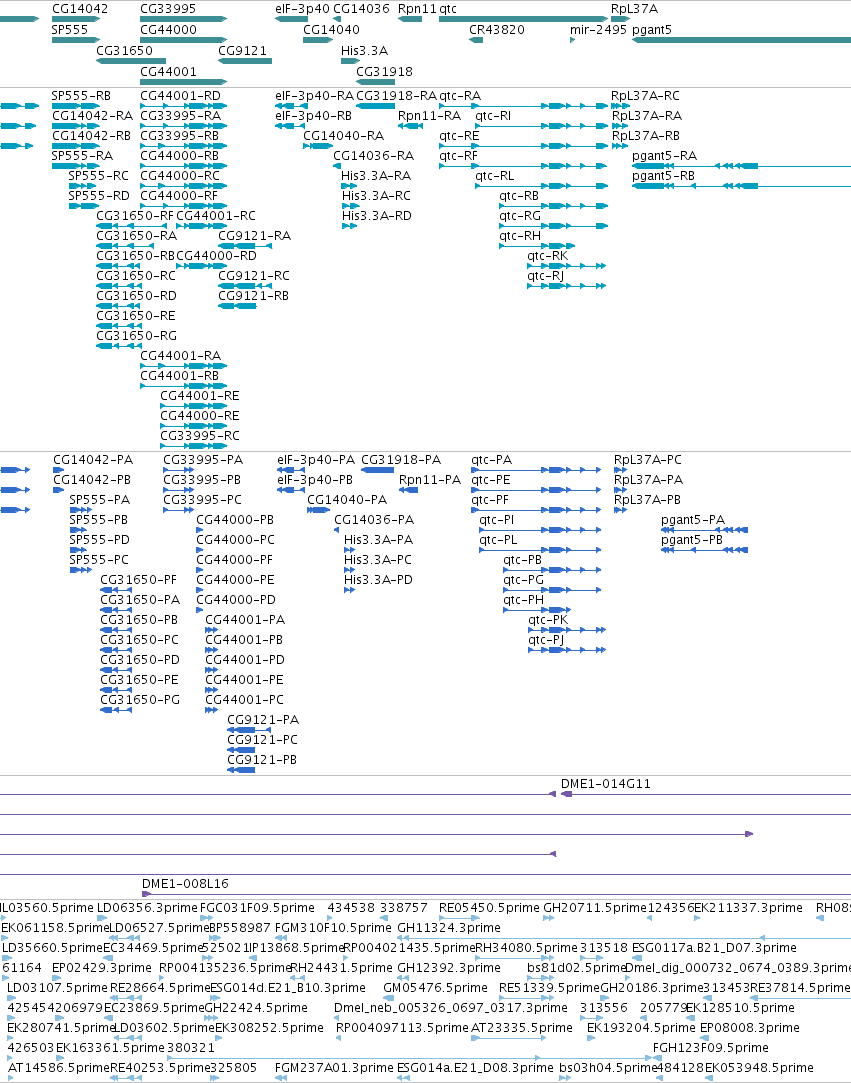Image resolution: width=851 pixels, height=1083 pixels.
Task: Select transcript qtc-RA
Action: pyautogui.click(x=460, y=95)
